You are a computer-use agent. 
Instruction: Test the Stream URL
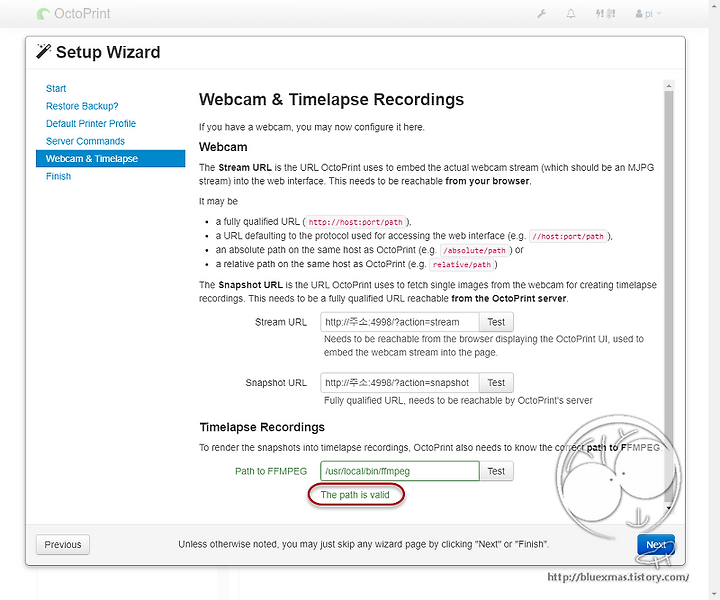[496, 322]
